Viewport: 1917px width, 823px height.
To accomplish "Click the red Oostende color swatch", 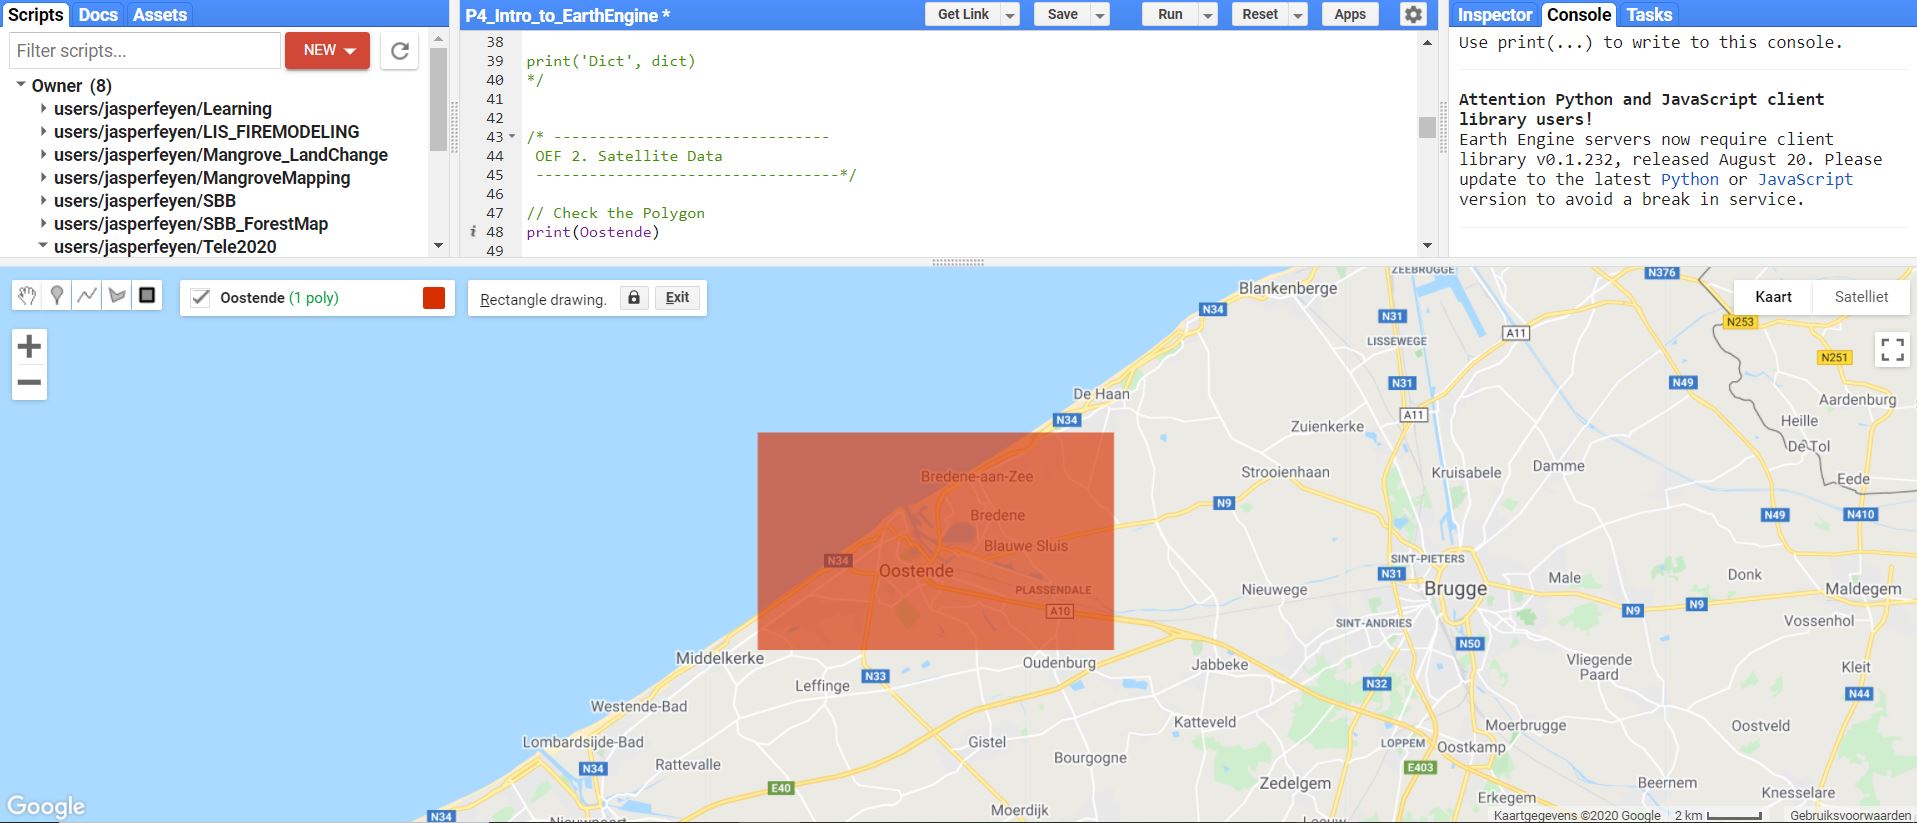I will 434,298.
